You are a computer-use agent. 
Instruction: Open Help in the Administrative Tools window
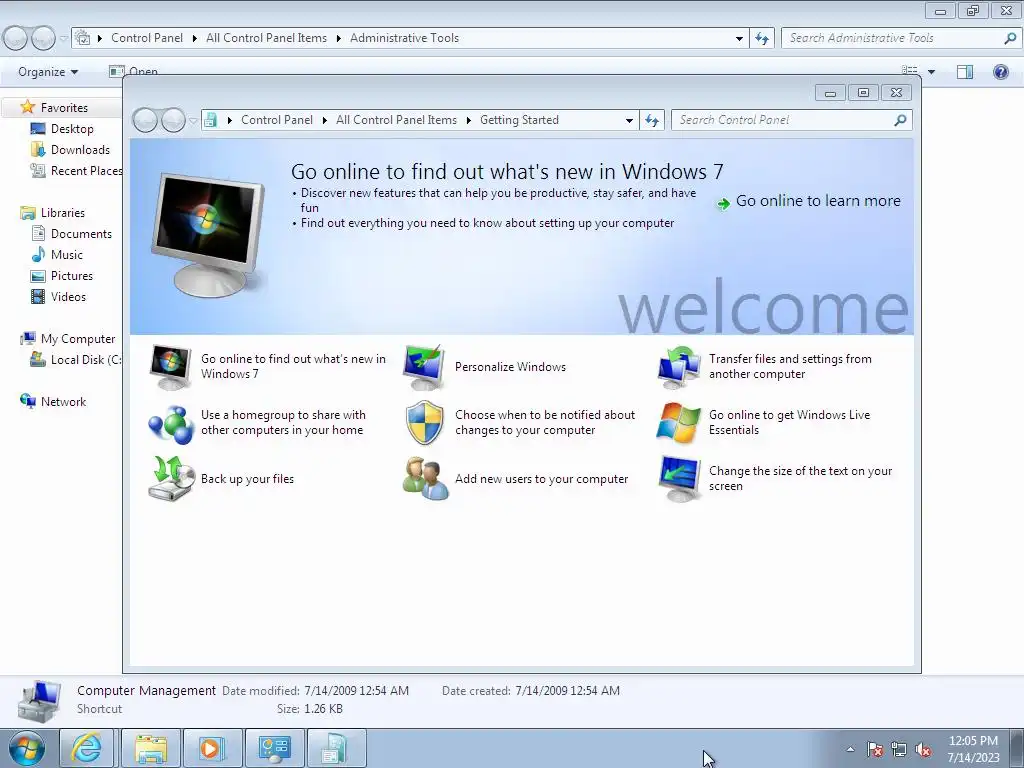(x=1000, y=72)
